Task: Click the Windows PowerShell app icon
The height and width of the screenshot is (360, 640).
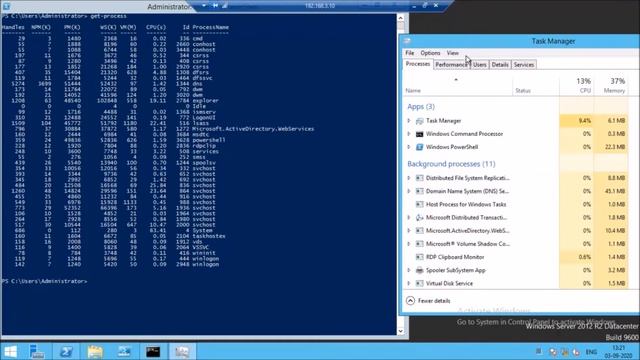Action: (x=420, y=147)
